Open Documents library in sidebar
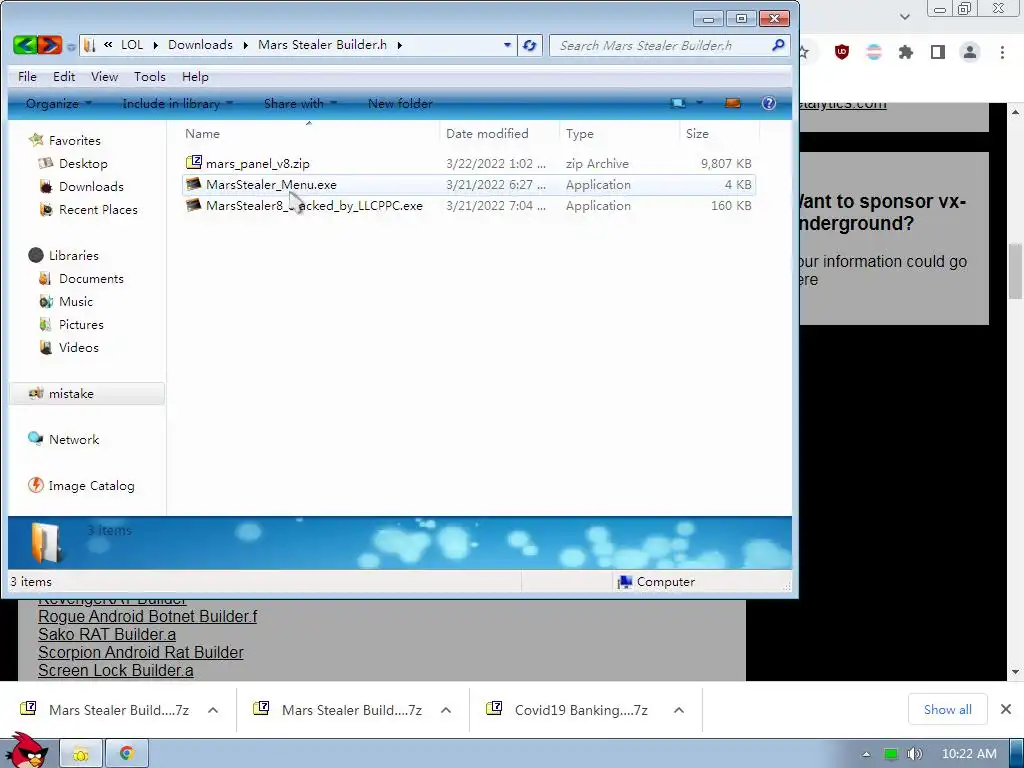 90,279
